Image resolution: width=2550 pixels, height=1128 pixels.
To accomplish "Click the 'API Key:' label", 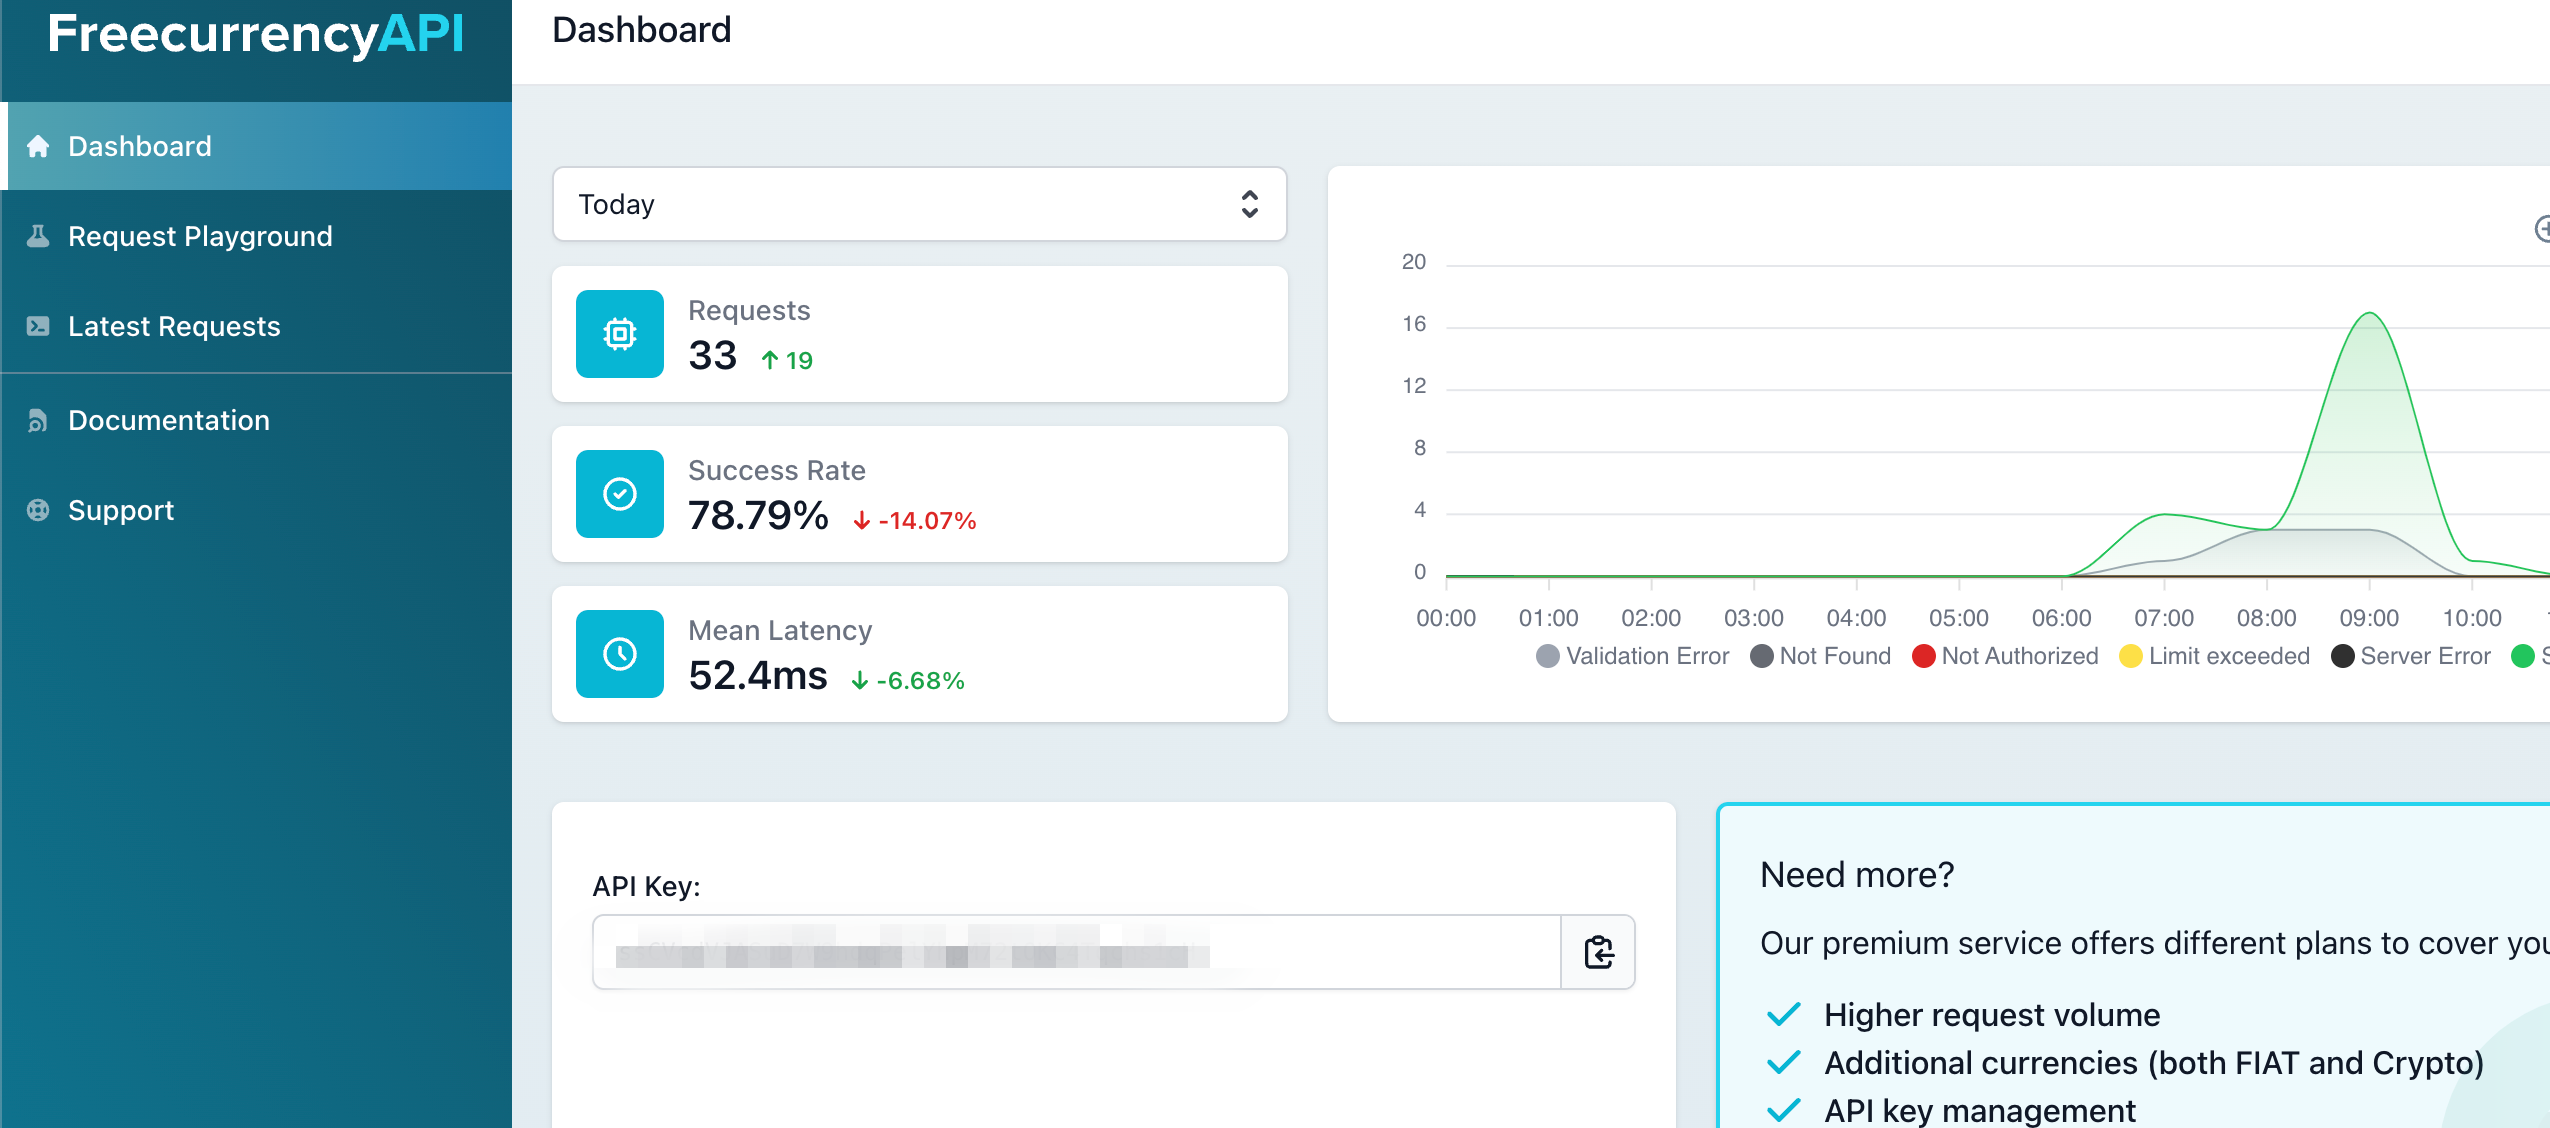I will click(x=646, y=887).
